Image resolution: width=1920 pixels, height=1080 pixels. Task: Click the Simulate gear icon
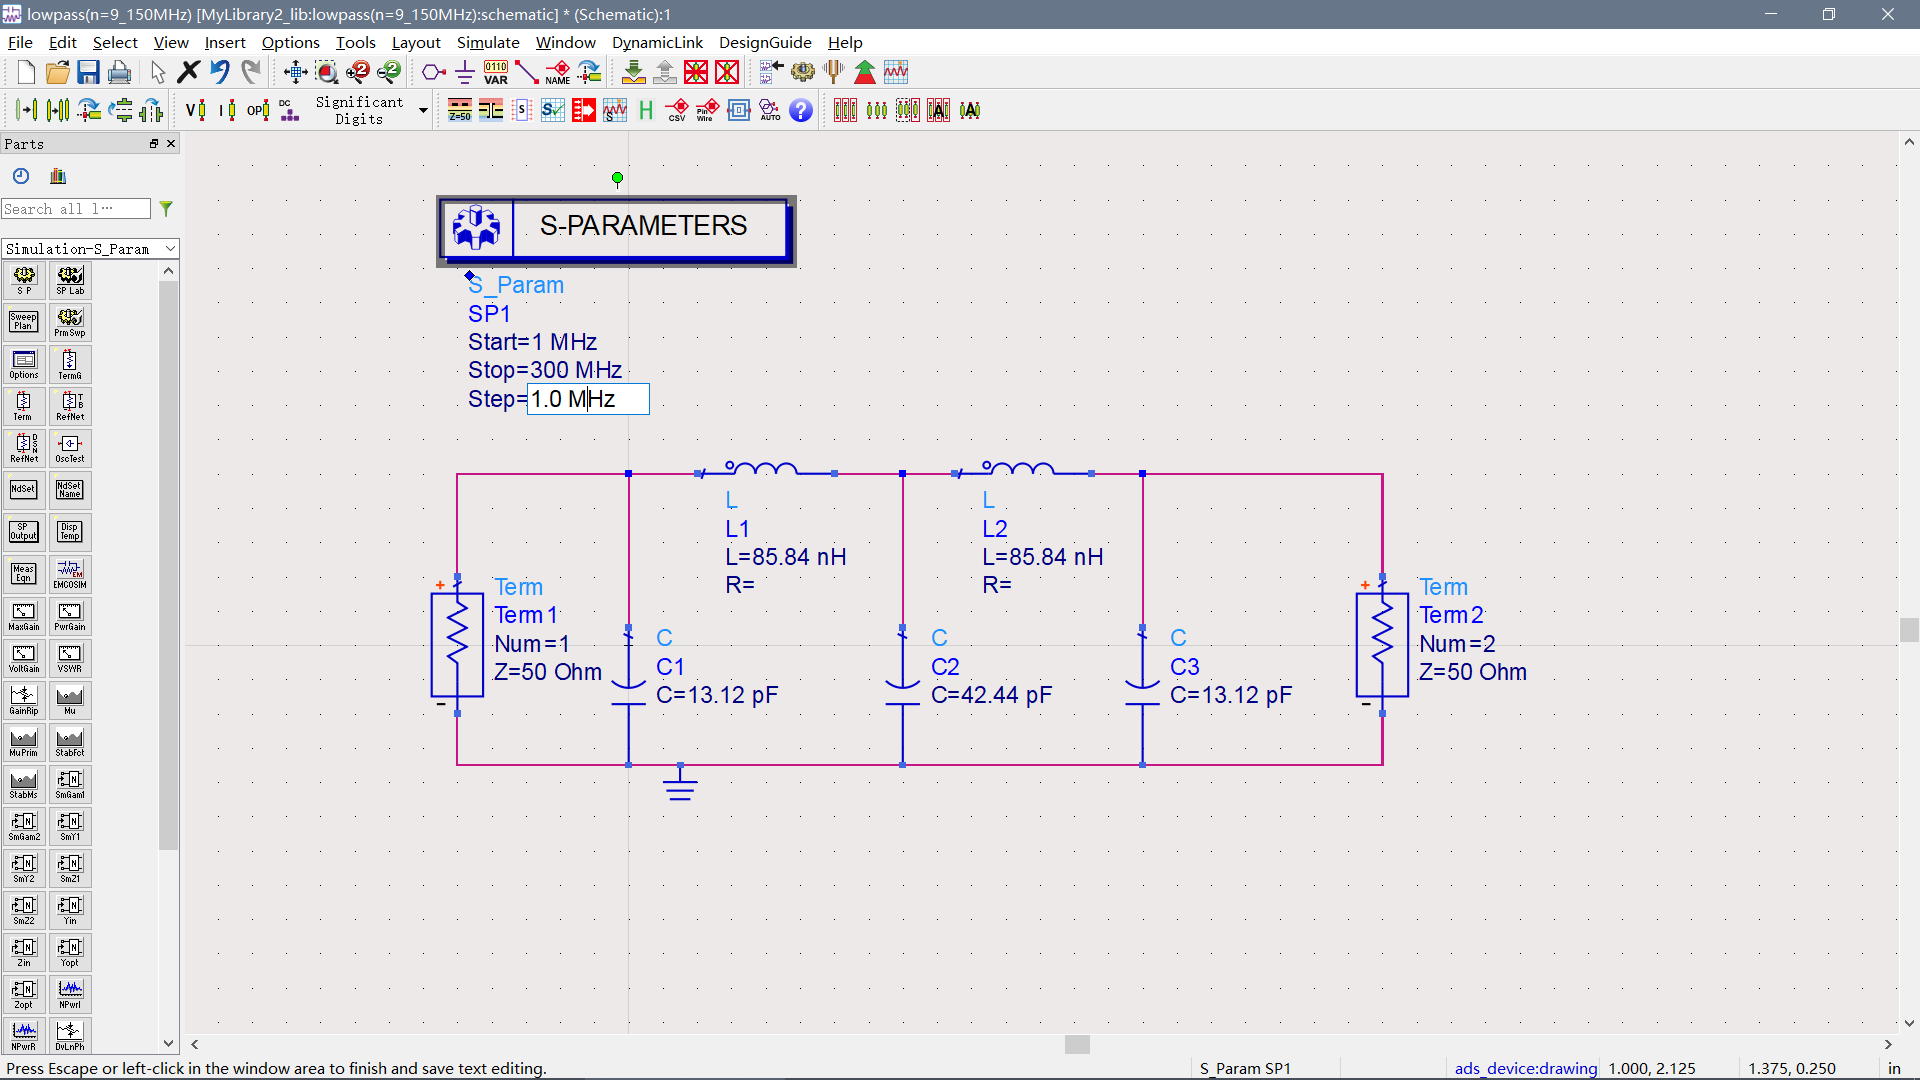pos(803,72)
